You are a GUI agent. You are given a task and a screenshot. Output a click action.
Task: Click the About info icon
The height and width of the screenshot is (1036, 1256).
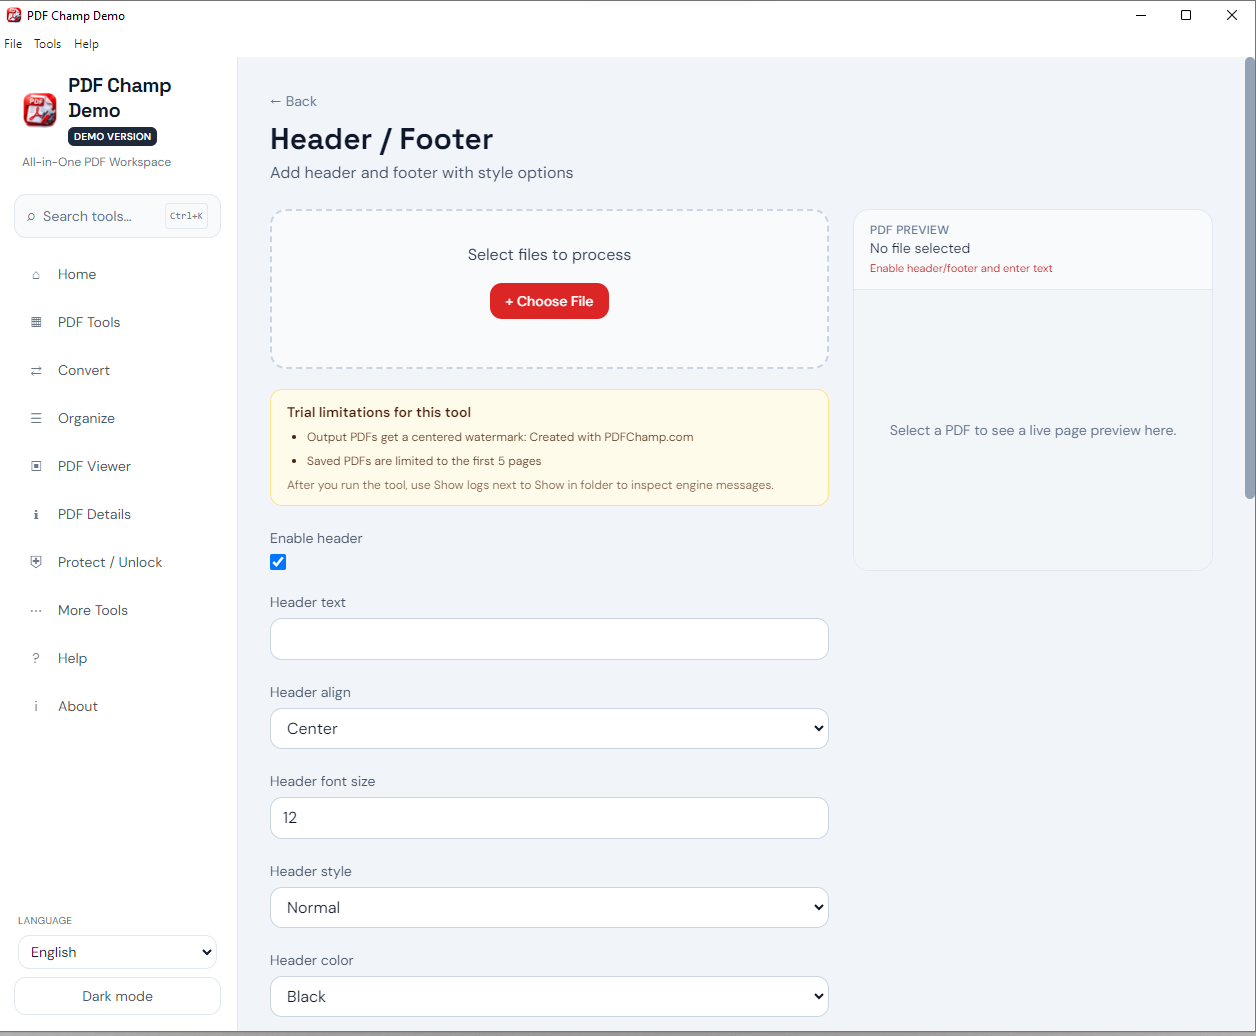pyautogui.click(x=36, y=707)
